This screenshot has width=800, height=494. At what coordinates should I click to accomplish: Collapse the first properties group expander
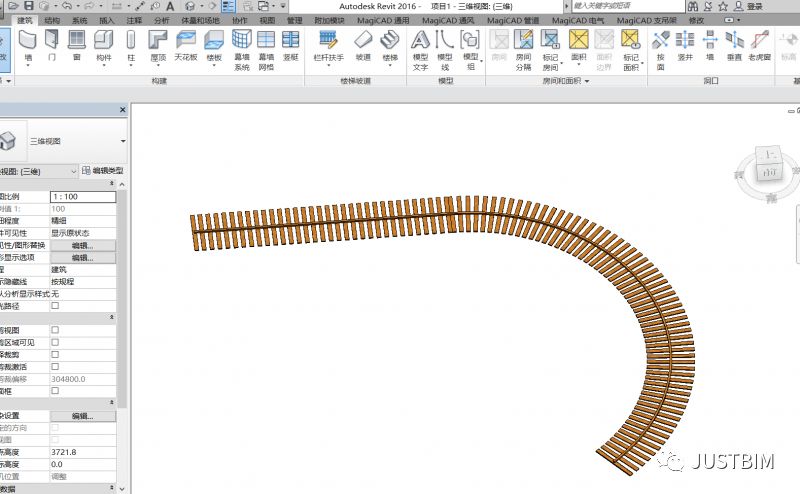point(112,183)
